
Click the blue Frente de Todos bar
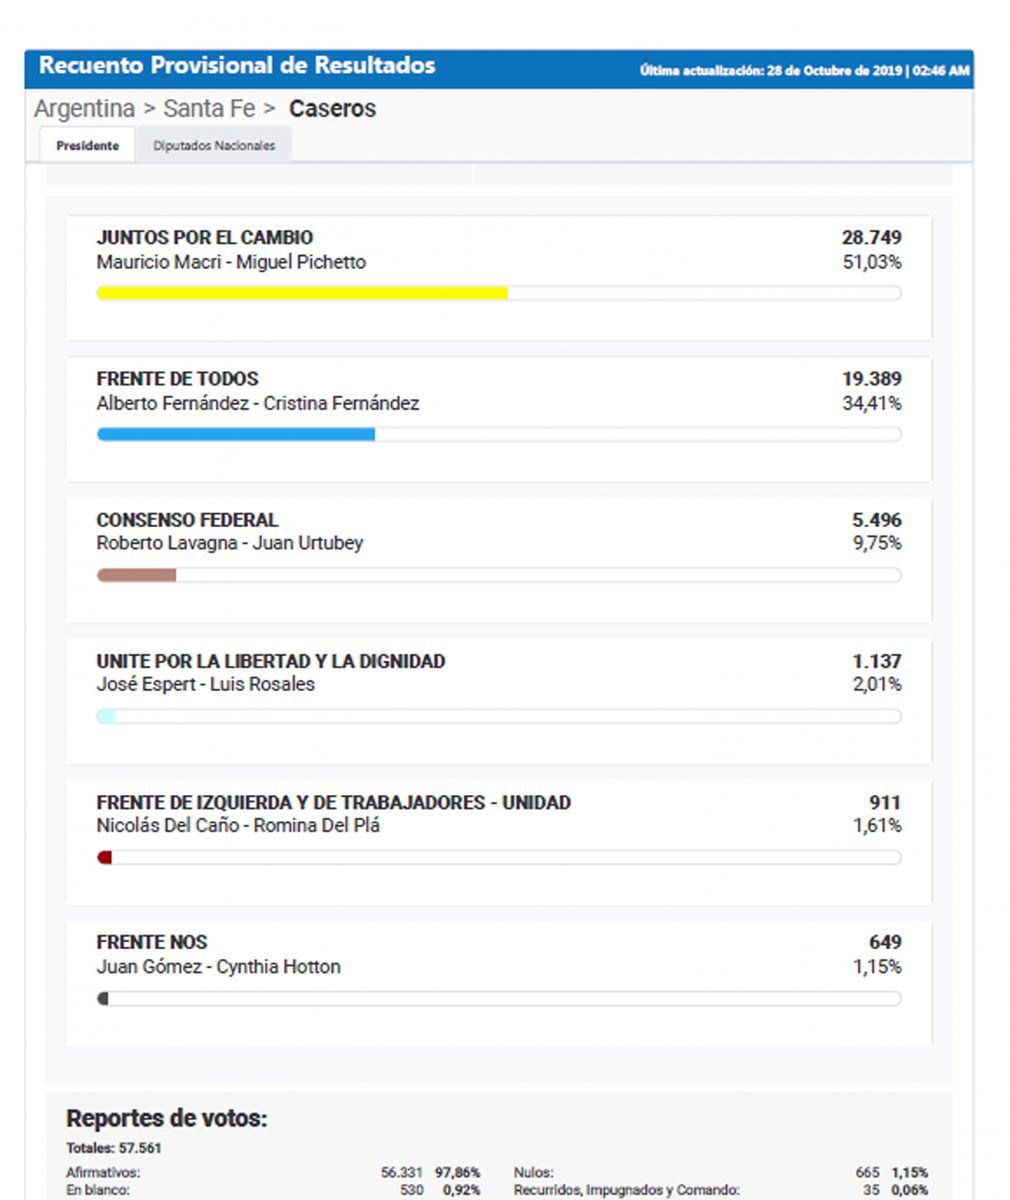click(499, 434)
